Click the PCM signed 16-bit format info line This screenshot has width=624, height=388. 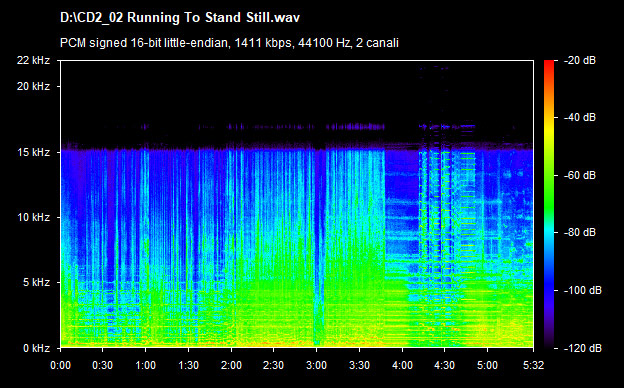pyautogui.click(x=229, y=43)
